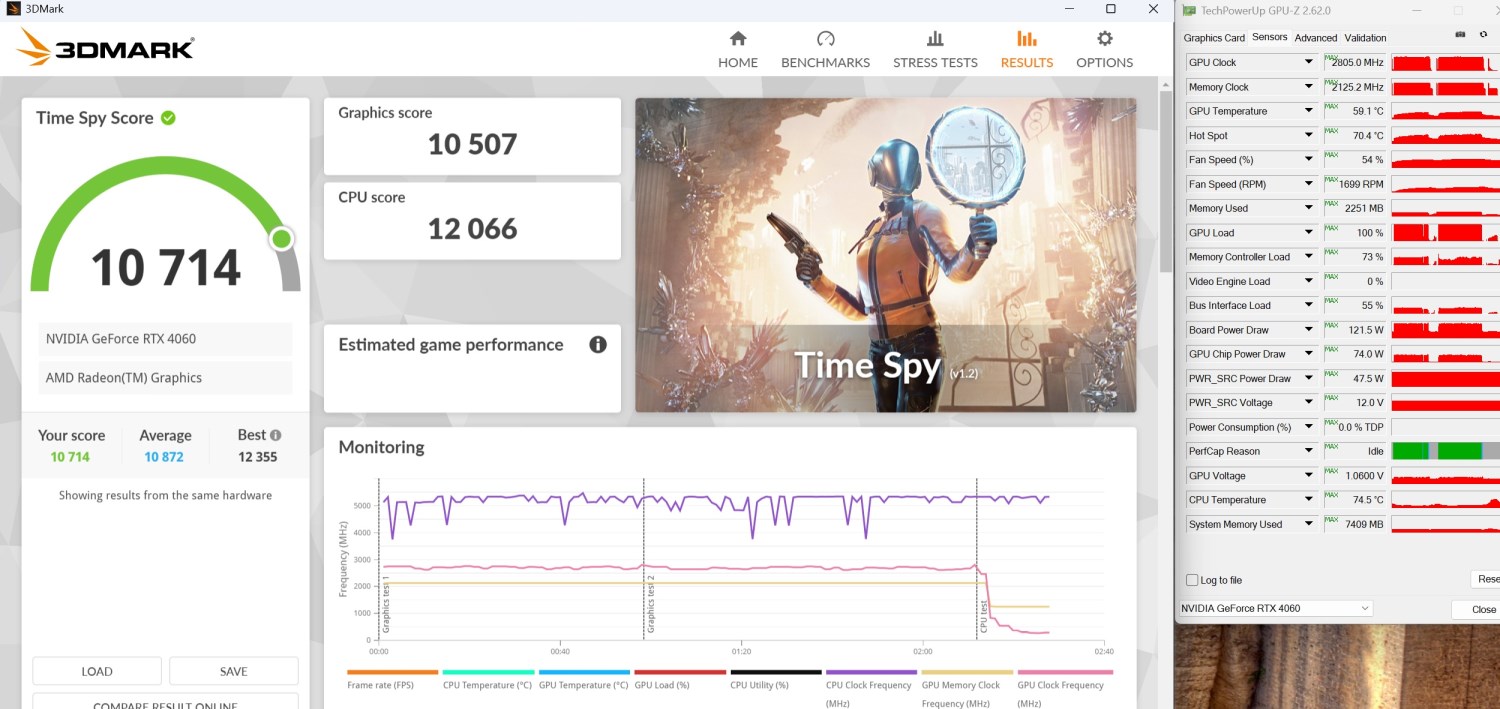This screenshot has height=709, width=1500.
Task: Open the OPTIONS gear section
Action: coord(1104,50)
